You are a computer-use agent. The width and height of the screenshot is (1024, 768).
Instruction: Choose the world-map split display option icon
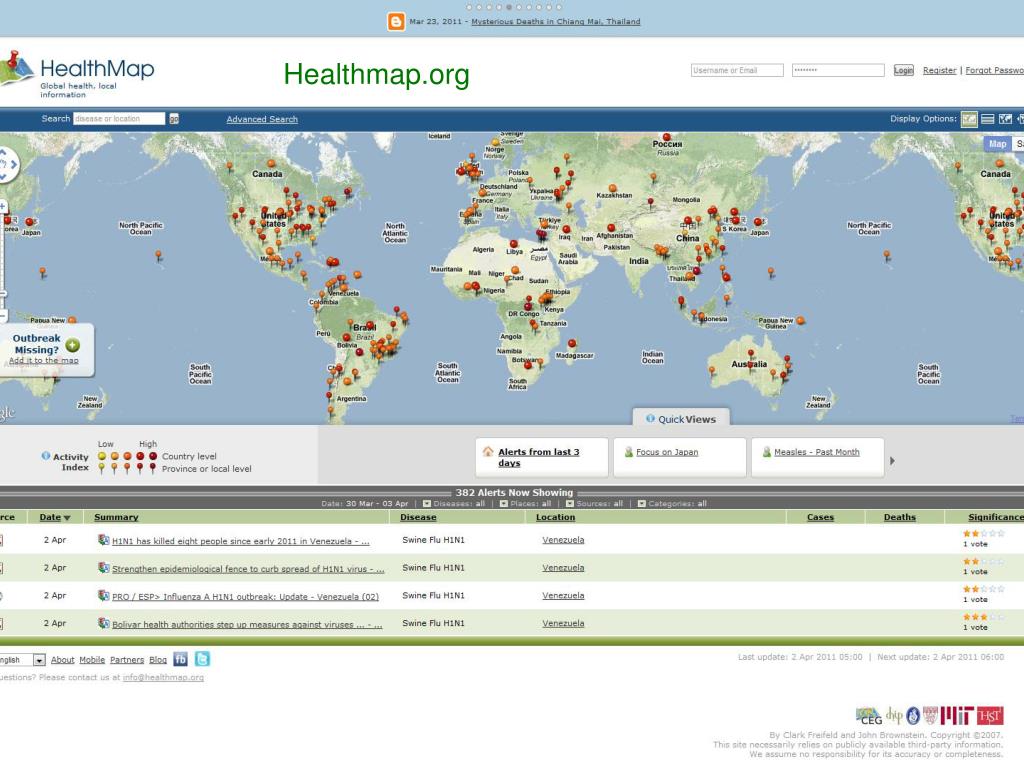1006,119
